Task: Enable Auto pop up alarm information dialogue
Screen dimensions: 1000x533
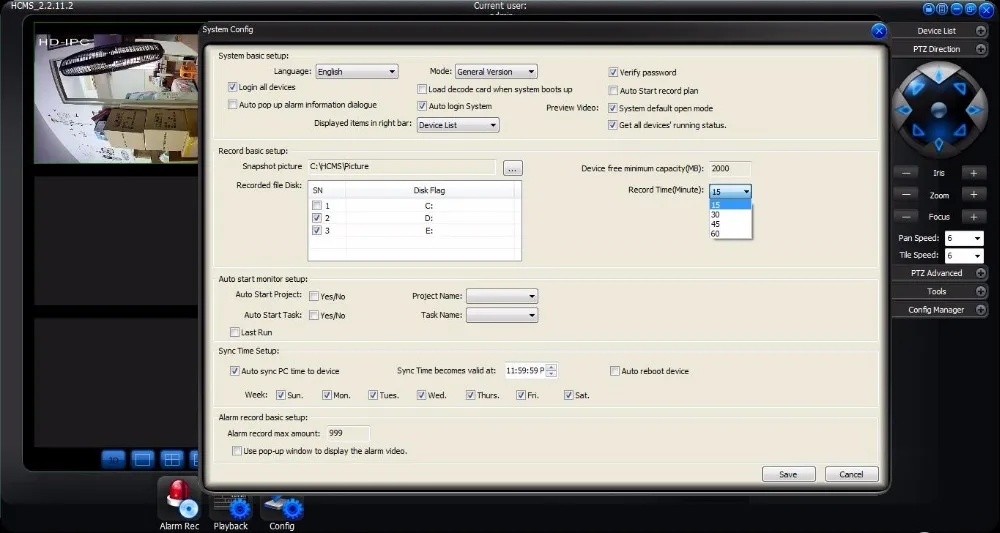Action: click(232, 105)
